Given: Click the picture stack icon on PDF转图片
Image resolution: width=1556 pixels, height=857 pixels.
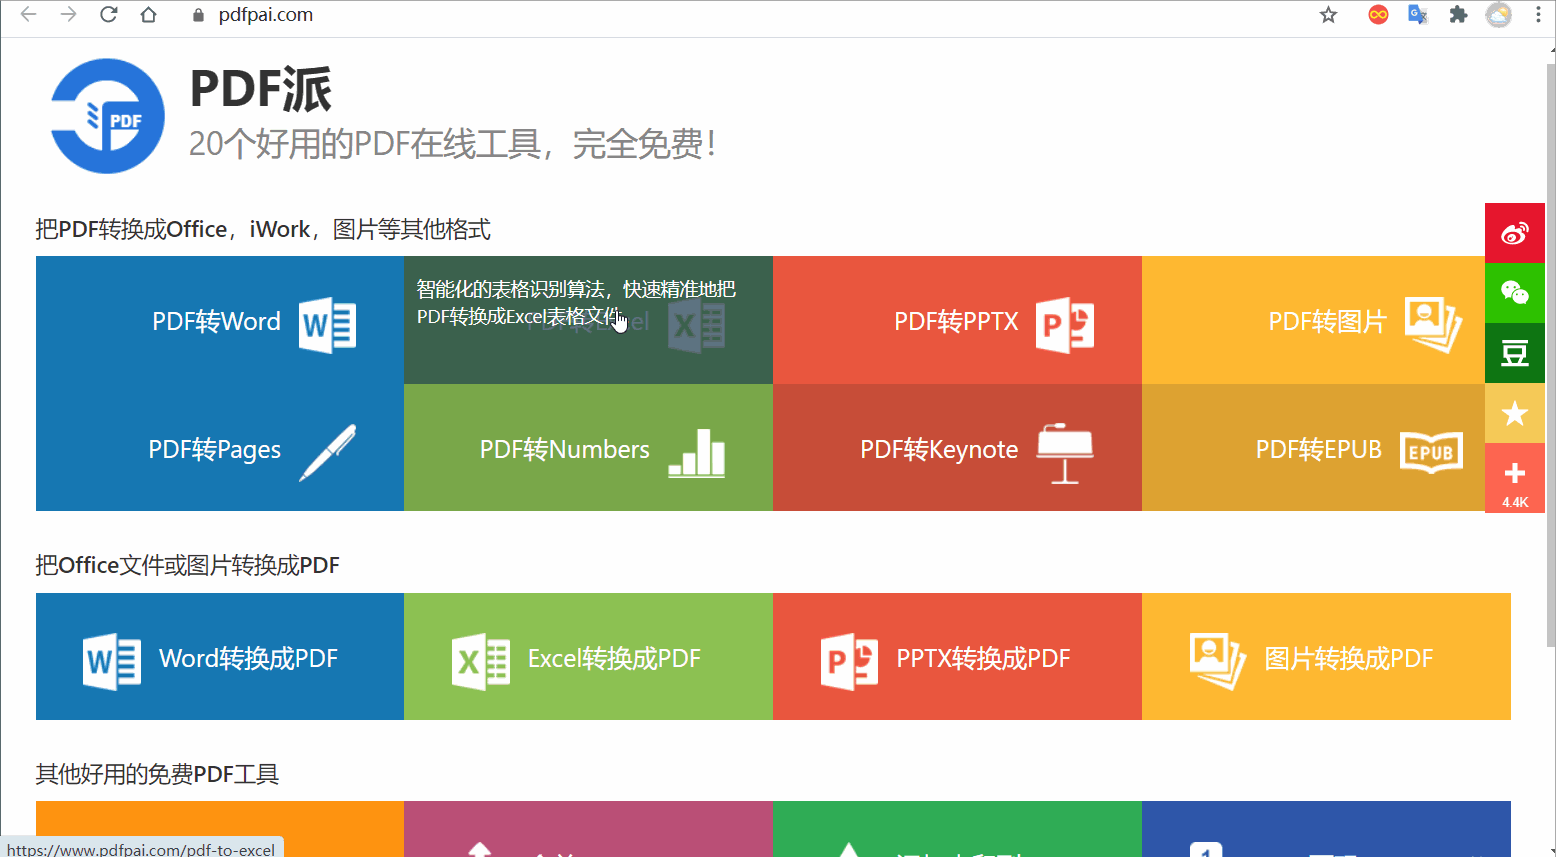Looking at the screenshot, I should tap(1434, 323).
